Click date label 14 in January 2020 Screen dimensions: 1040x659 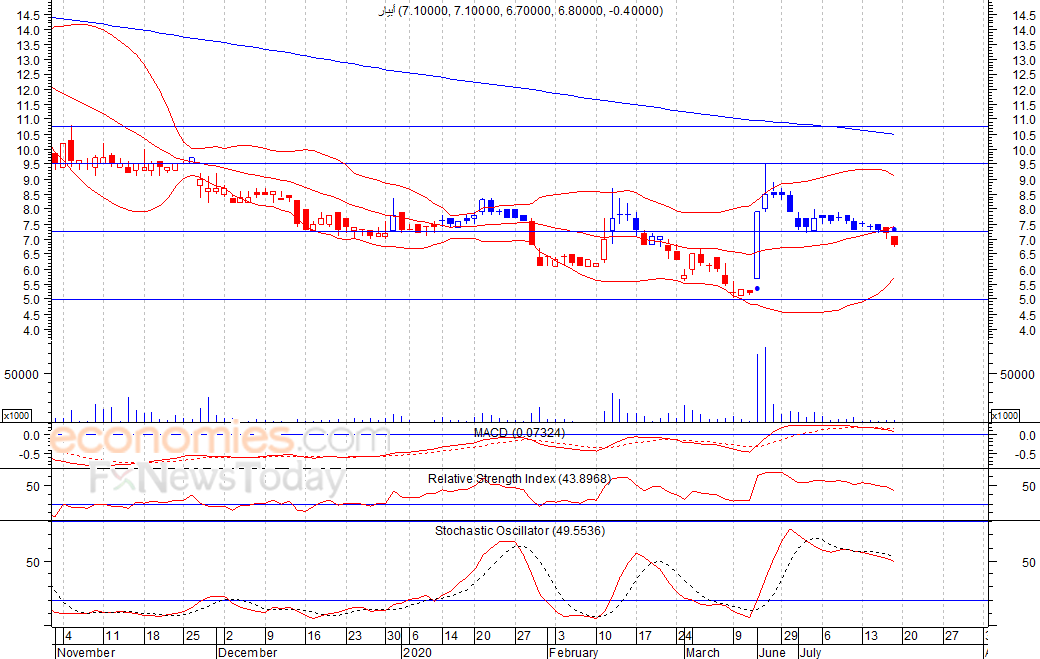pyautogui.click(x=451, y=636)
